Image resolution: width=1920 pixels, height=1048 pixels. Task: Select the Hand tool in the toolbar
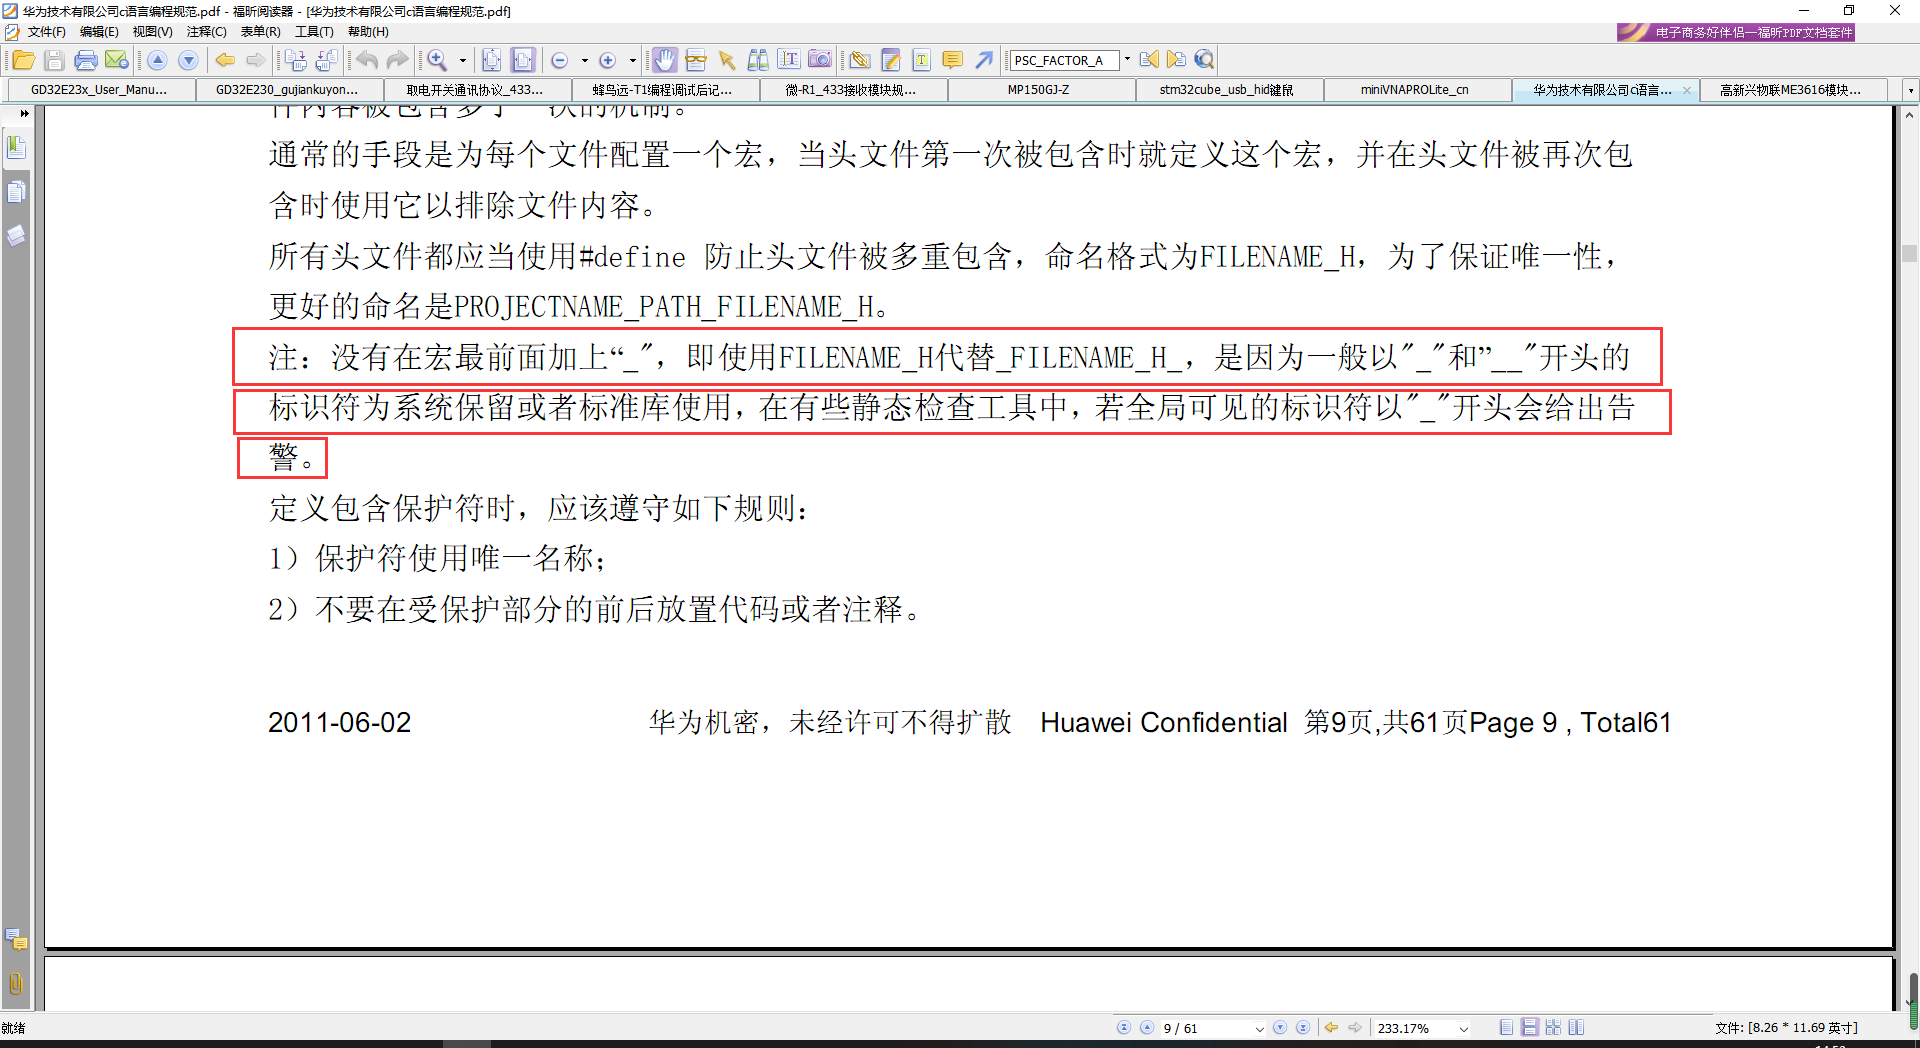[x=665, y=60]
